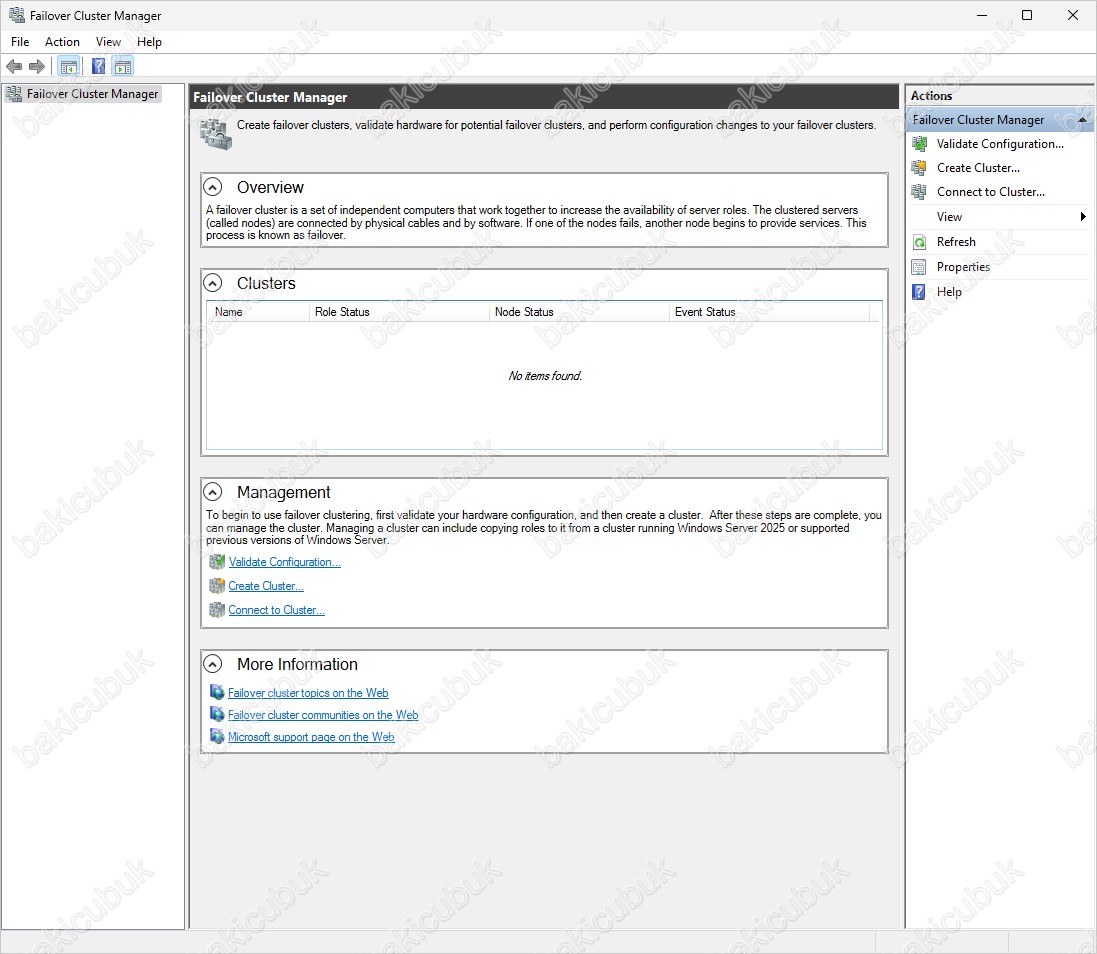The width and height of the screenshot is (1097, 954).
Task: Sort clusters by Event Status column header
Action: 769,312
